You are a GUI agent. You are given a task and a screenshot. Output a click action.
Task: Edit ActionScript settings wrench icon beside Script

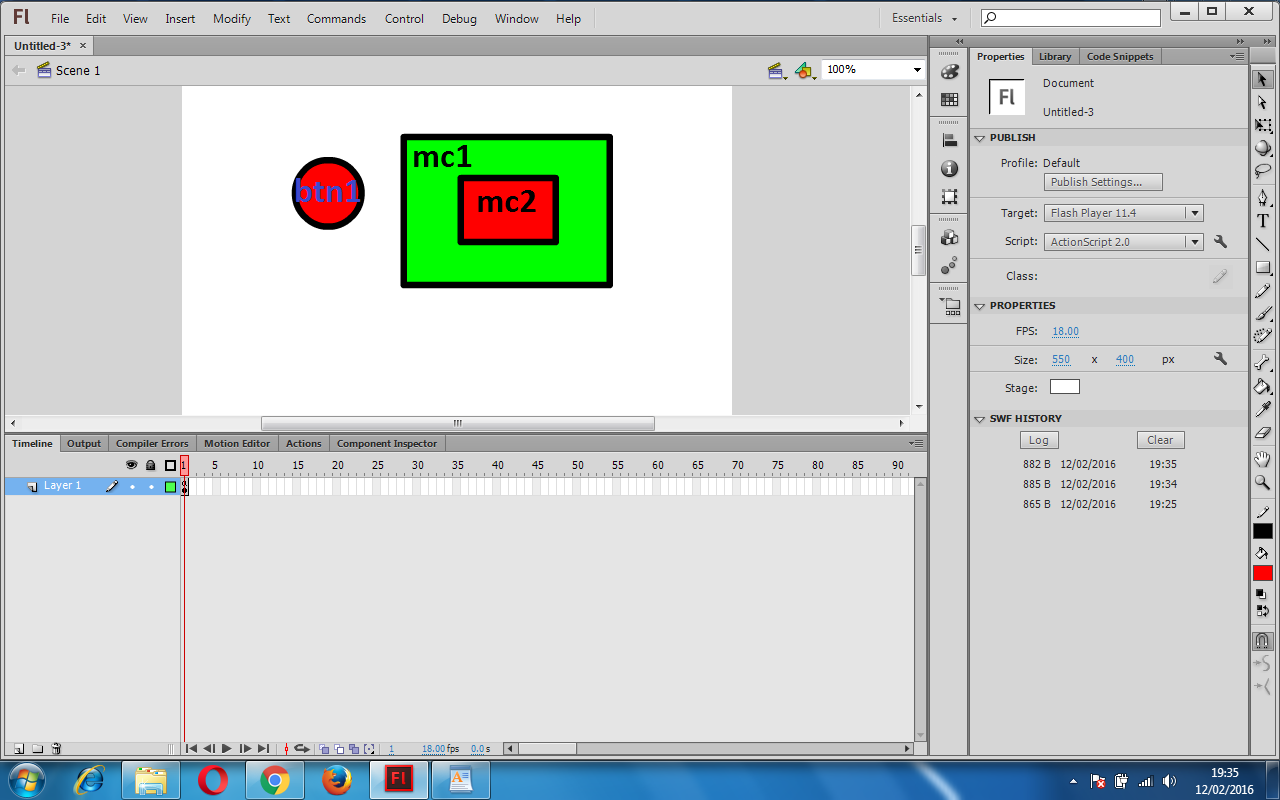pyautogui.click(x=1220, y=241)
